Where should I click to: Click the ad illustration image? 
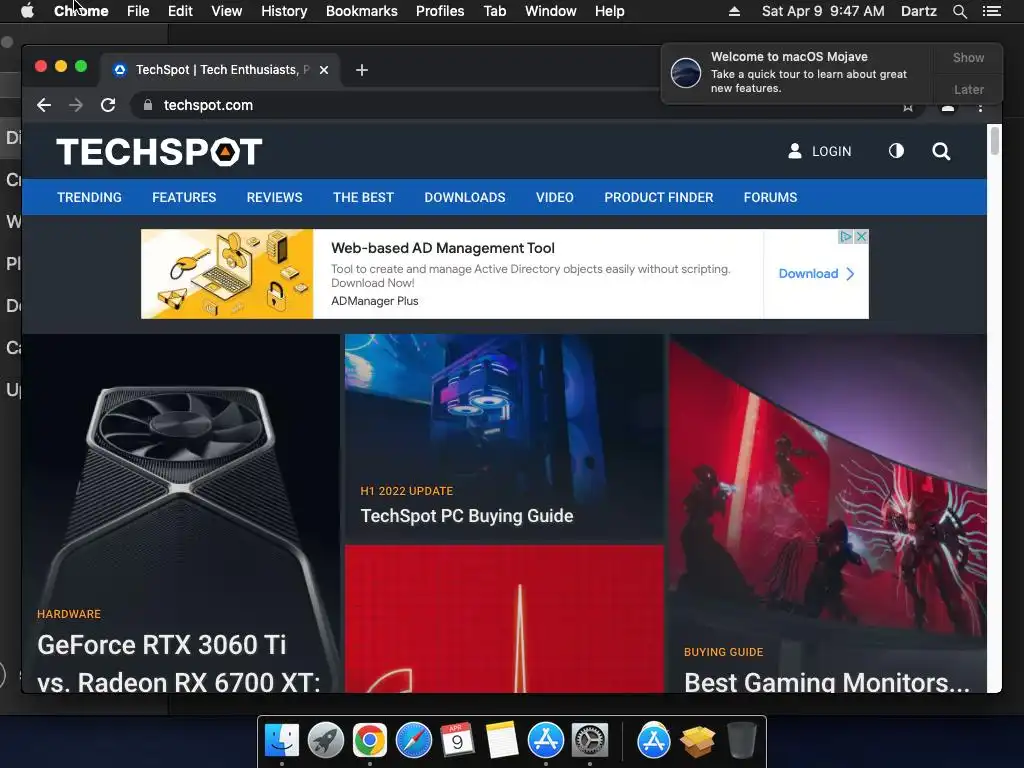[x=227, y=274]
